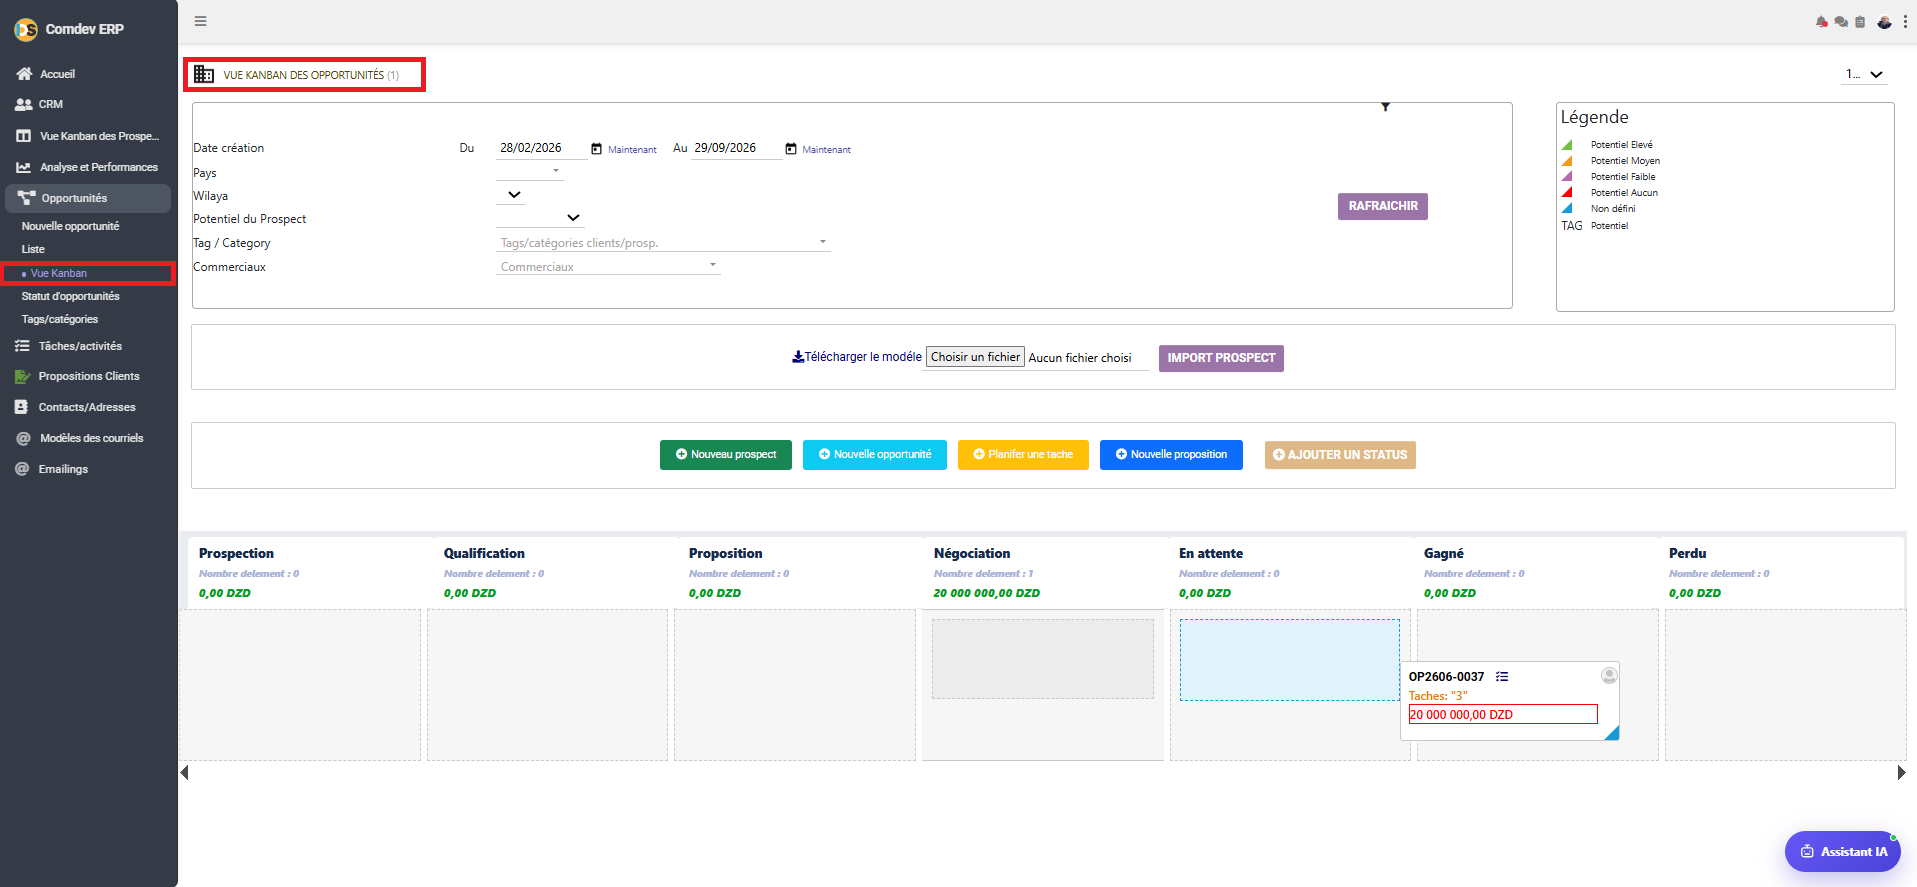The height and width of the screenshot is (887, 1917).
Task: Open Propositions Clients in the sidebar
Action: (x=88, y=376)
